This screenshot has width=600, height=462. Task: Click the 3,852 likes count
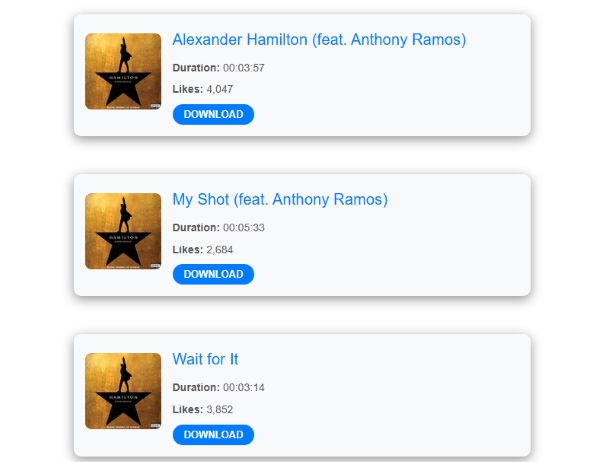[220, 410]
